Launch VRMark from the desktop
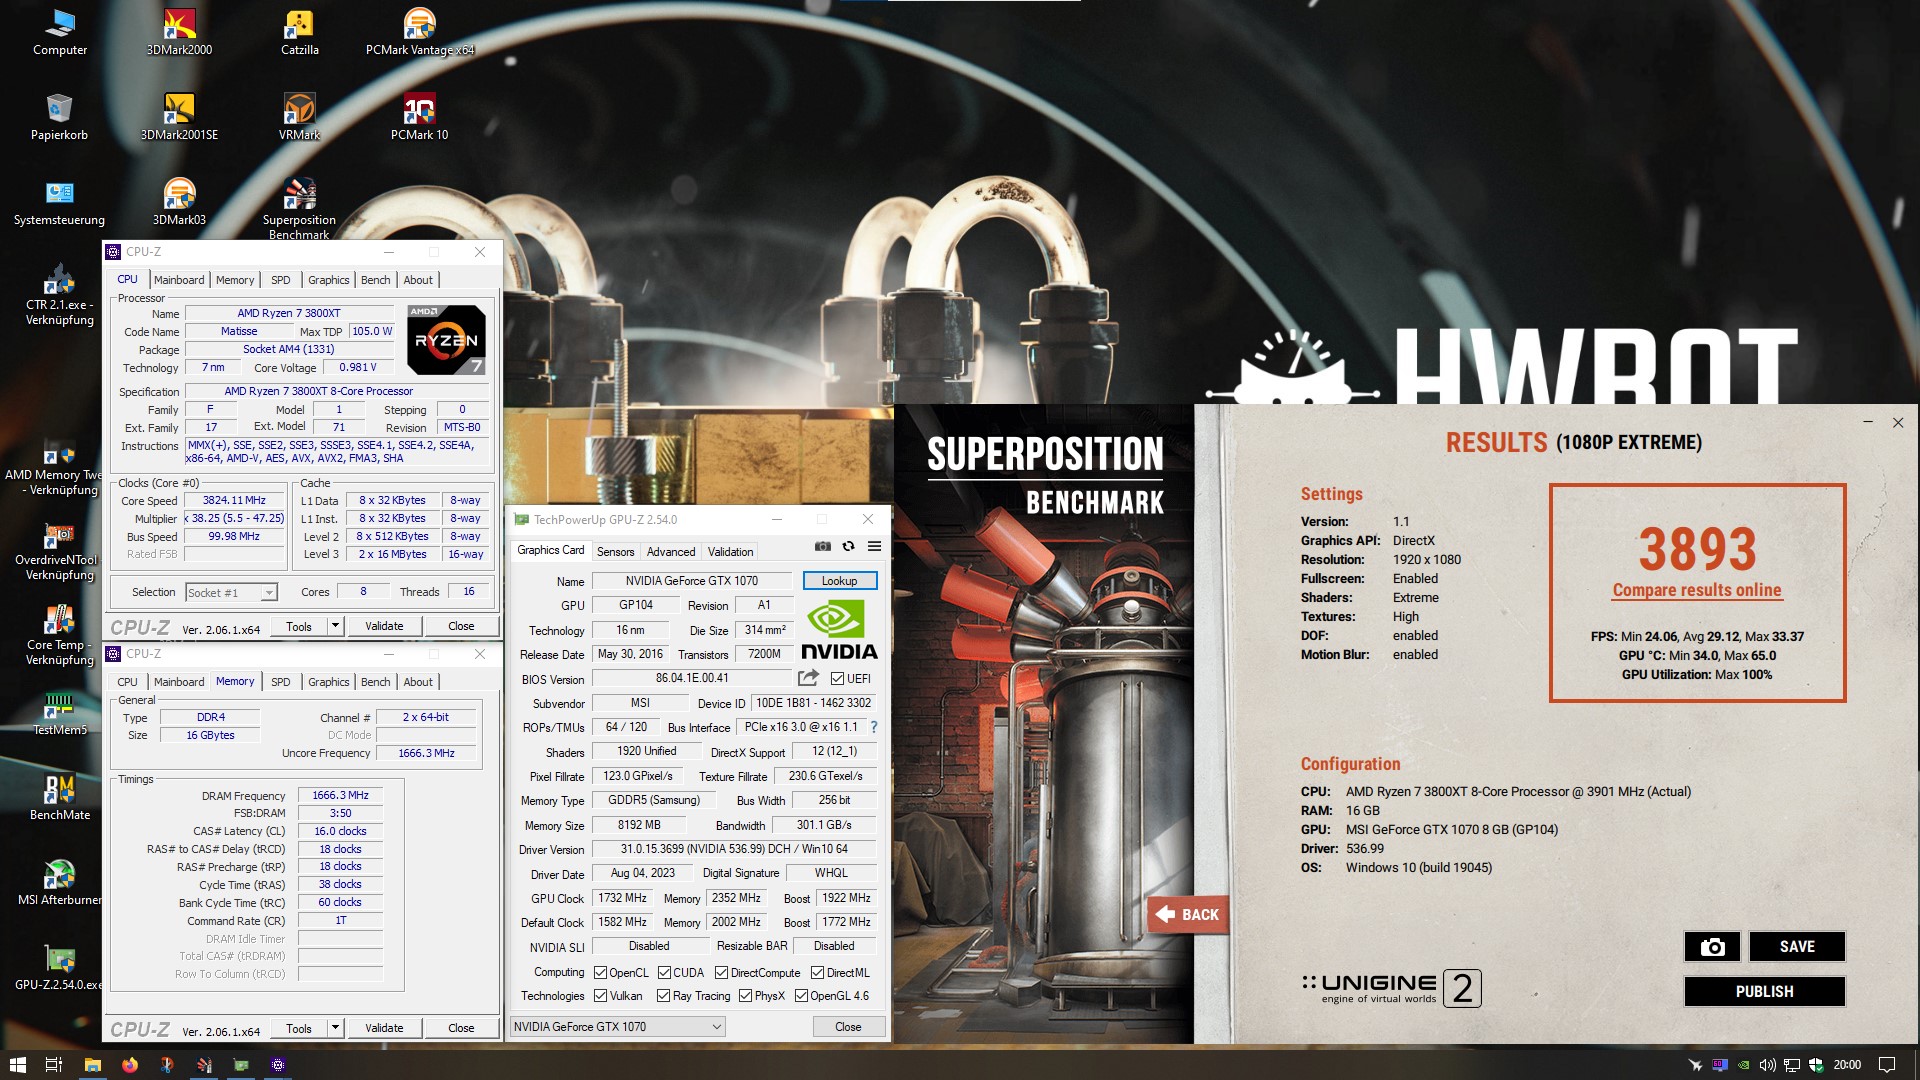This screenshot has width=1920, height=1080. click(299, 116)
